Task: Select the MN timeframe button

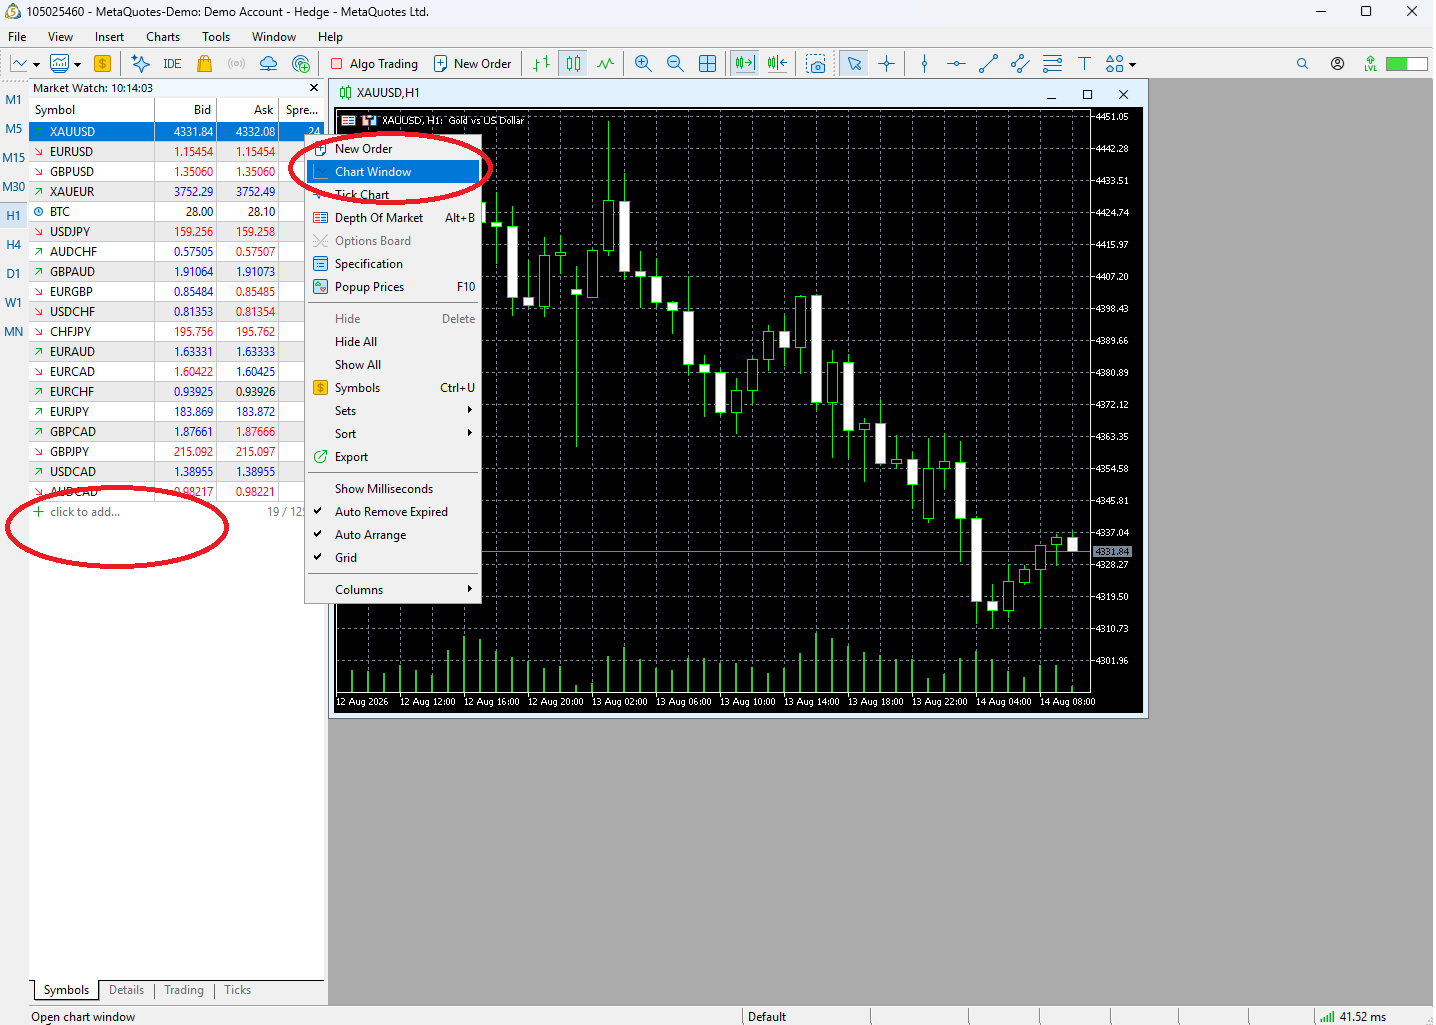Action: pos(14,331)
